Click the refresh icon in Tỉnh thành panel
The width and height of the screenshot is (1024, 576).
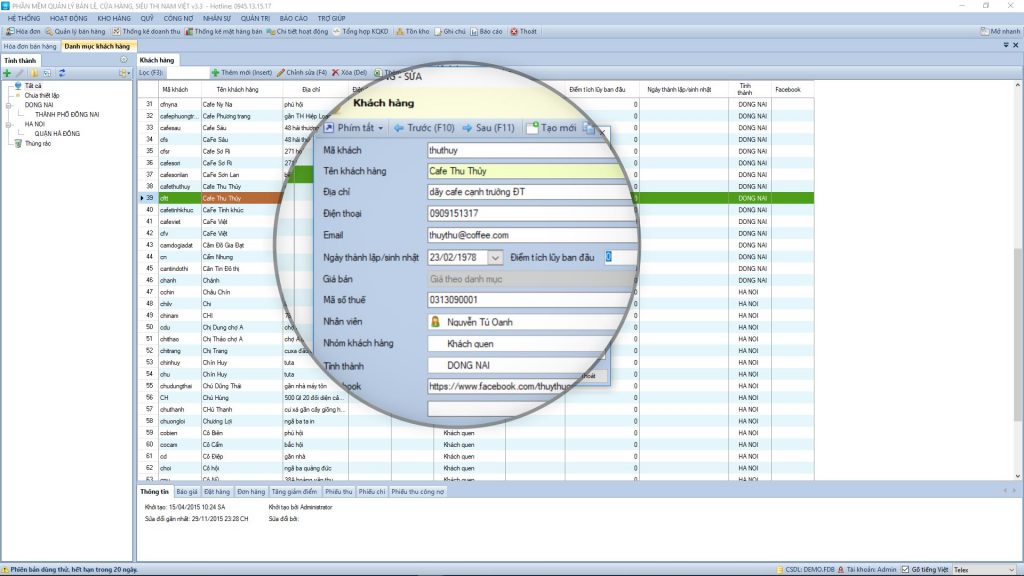click(x=62, y=73)
